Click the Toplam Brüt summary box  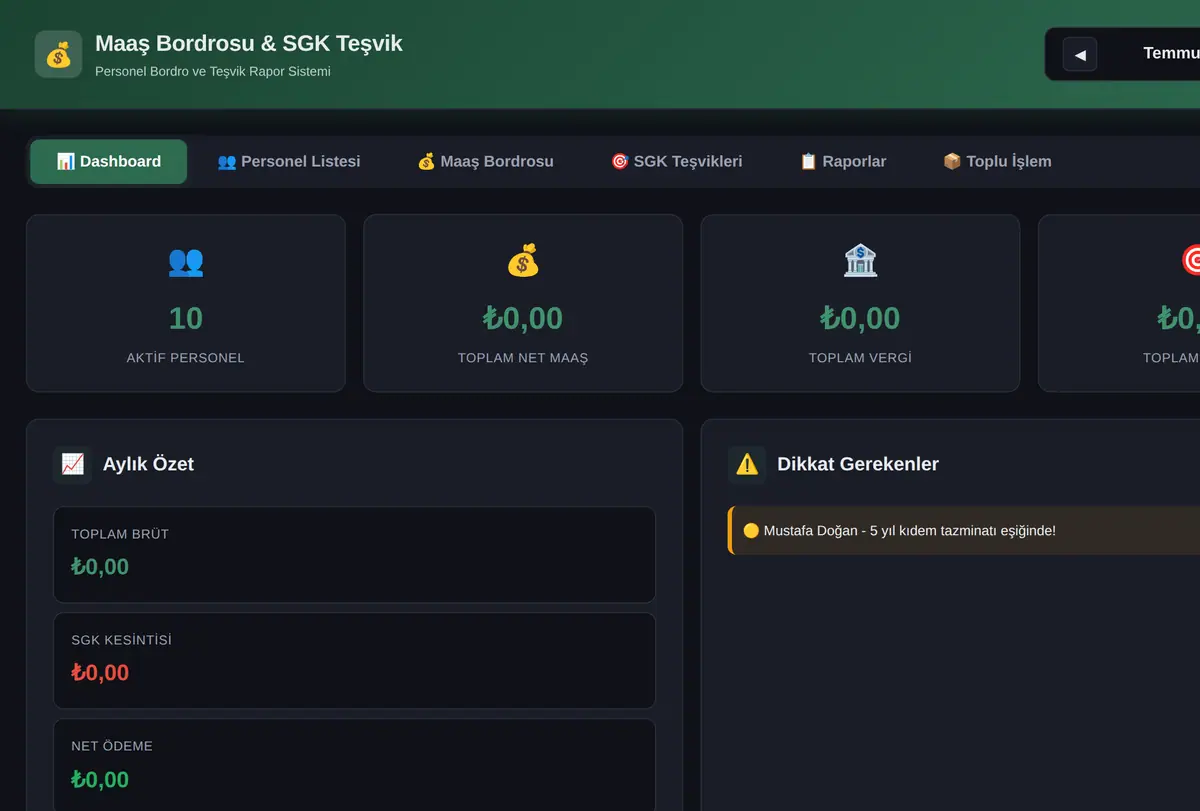click(x=354, y=555)
